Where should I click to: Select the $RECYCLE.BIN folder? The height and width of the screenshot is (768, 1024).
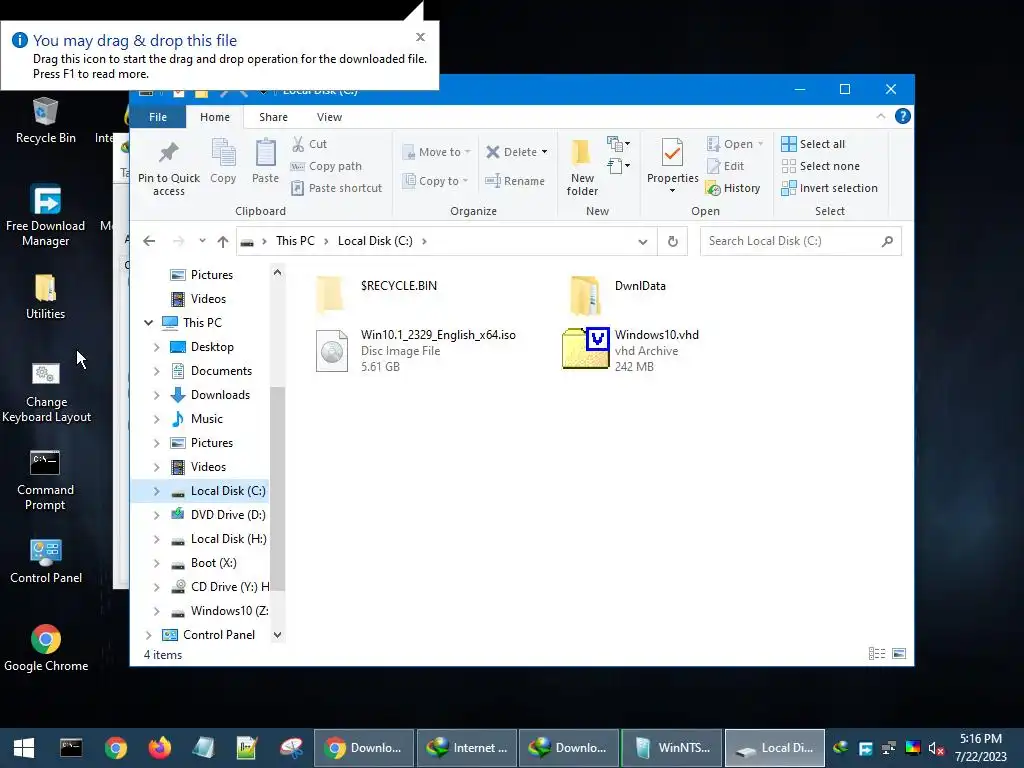(377, 294)
